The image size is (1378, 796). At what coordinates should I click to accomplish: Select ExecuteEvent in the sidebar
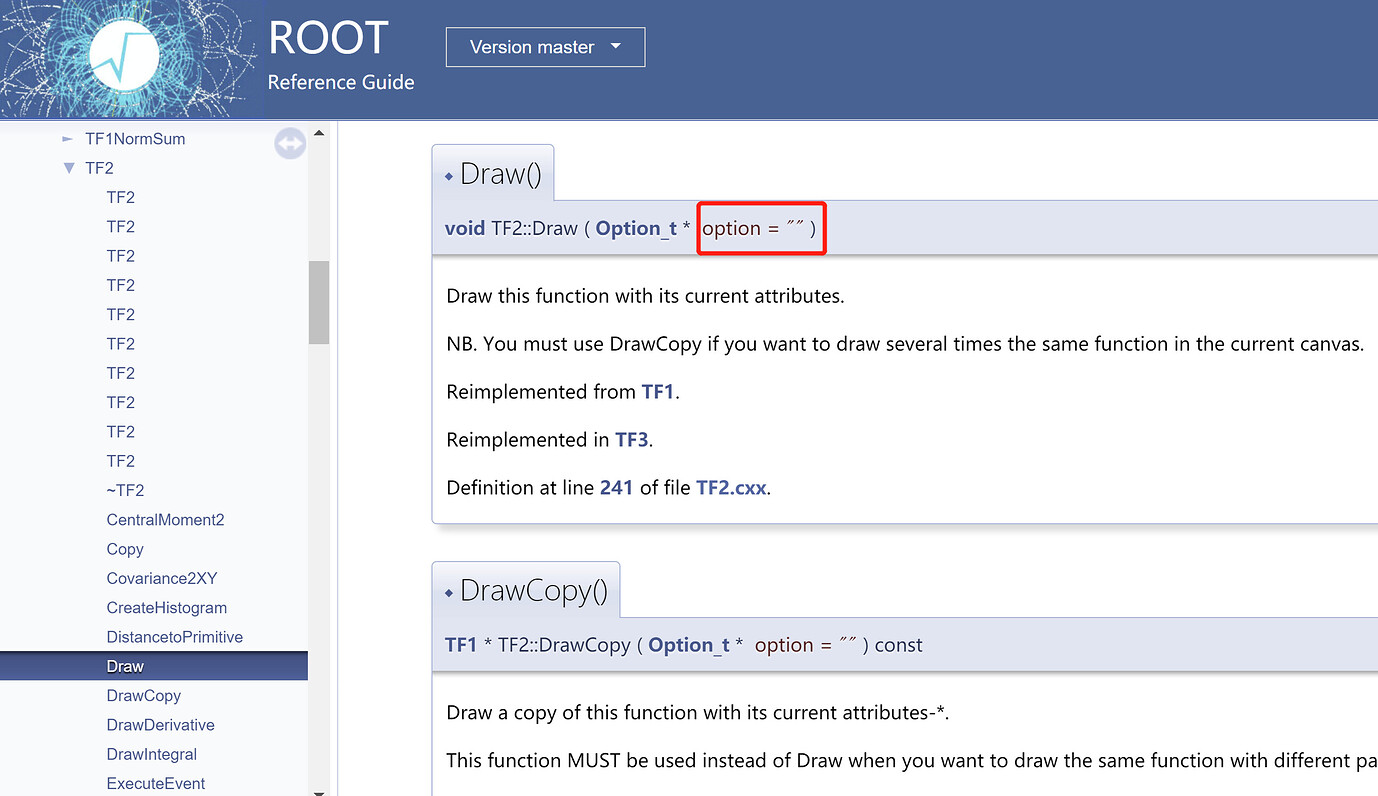tap(156, 784)
